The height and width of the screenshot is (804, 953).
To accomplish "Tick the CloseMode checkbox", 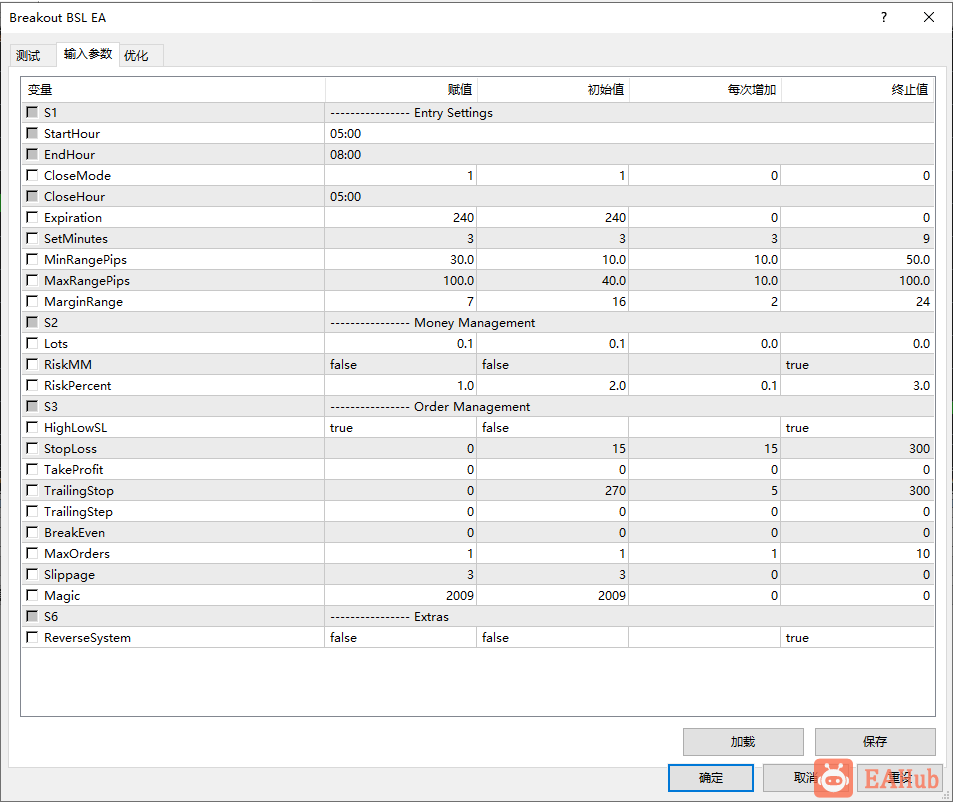I will (x=32, y=175).
